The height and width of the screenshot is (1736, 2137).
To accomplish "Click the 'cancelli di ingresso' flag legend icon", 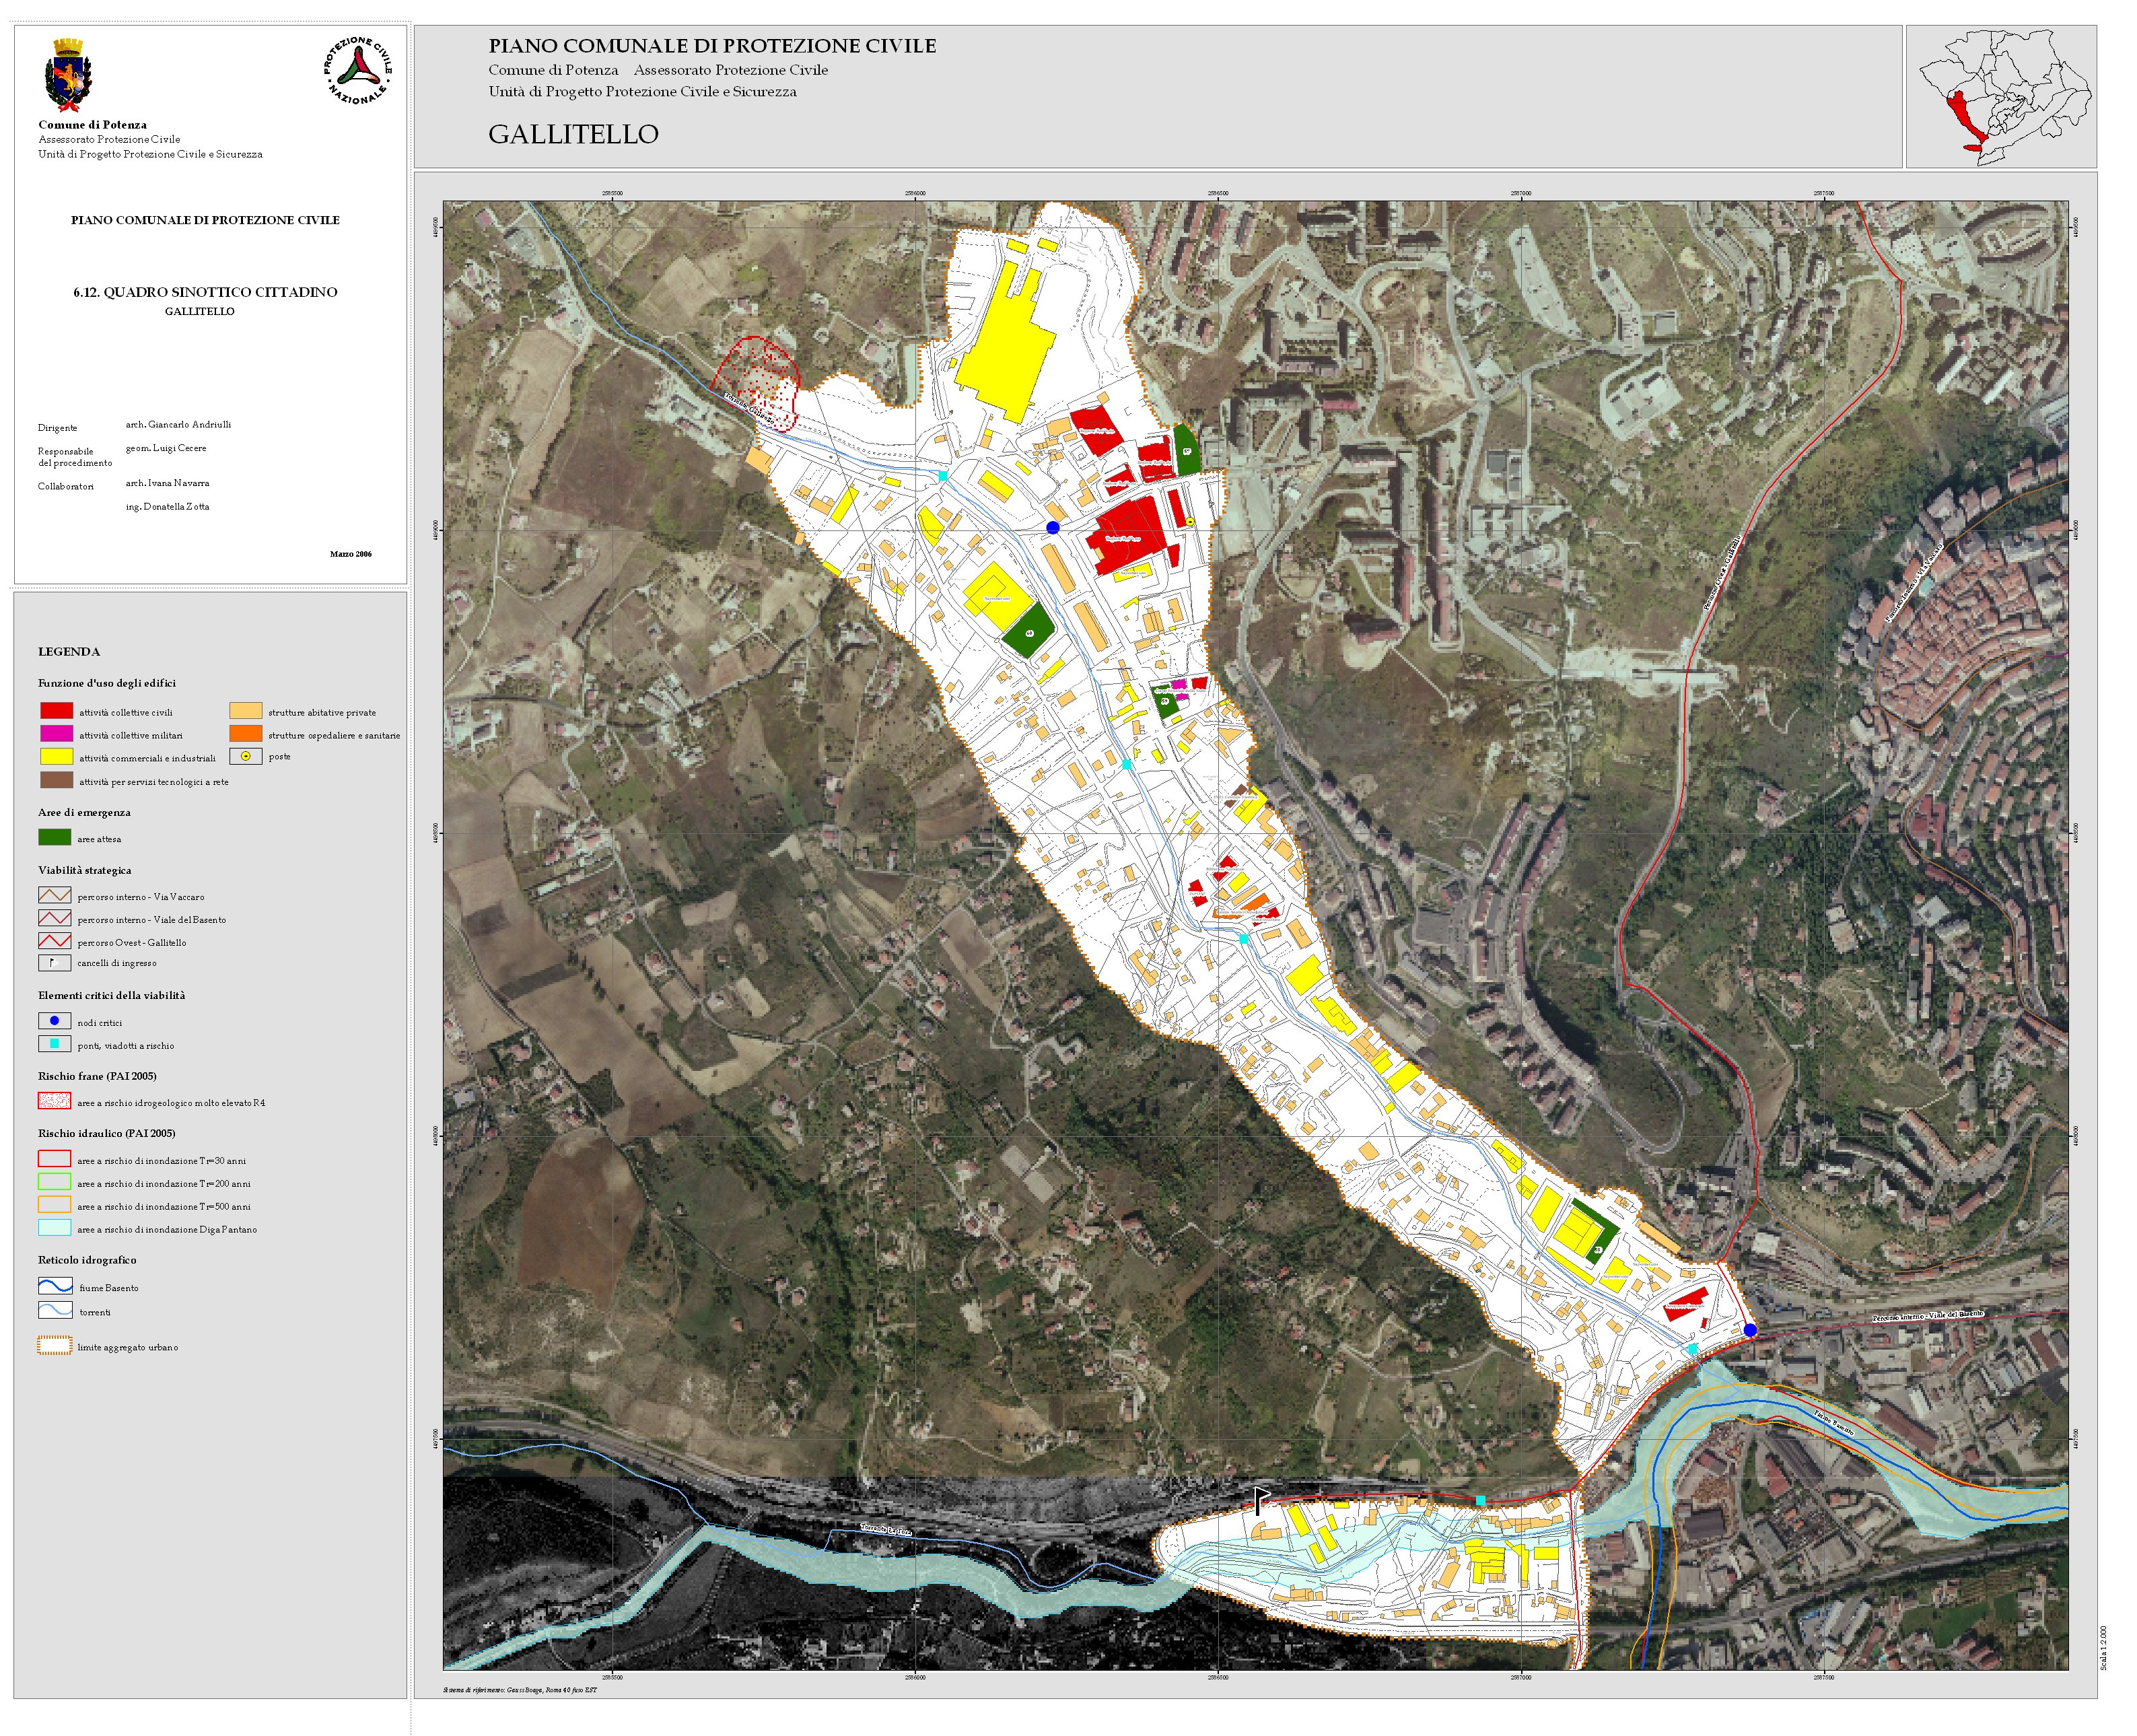I will (54, 963).
